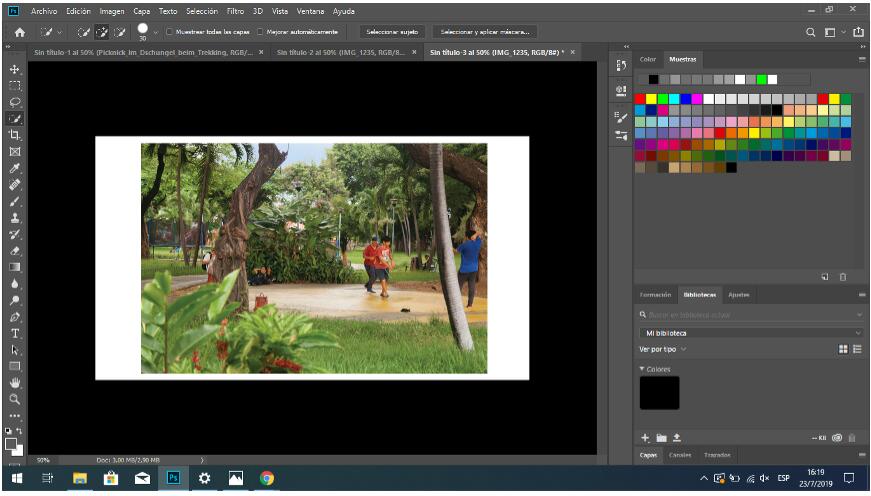Click Seleccionar y aplicar máscara button
871x496 pixels.
(x=485, y=32)
